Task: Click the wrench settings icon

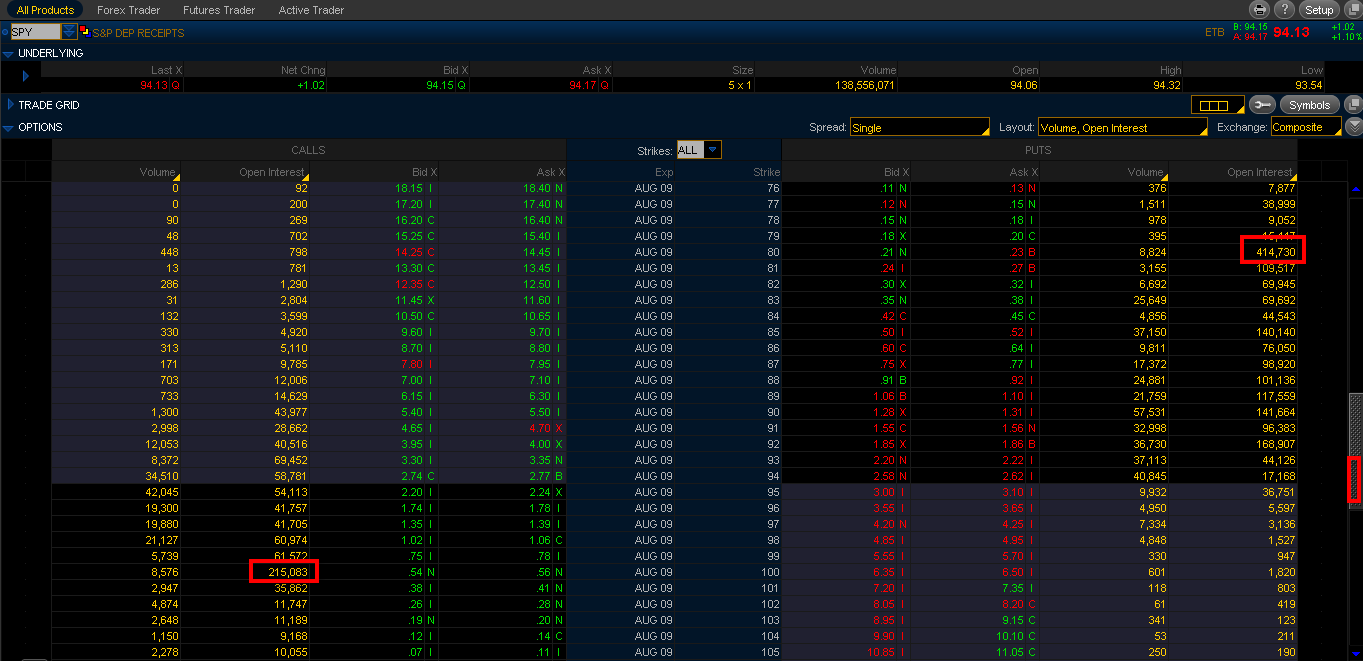Action: click(1263, 105)
